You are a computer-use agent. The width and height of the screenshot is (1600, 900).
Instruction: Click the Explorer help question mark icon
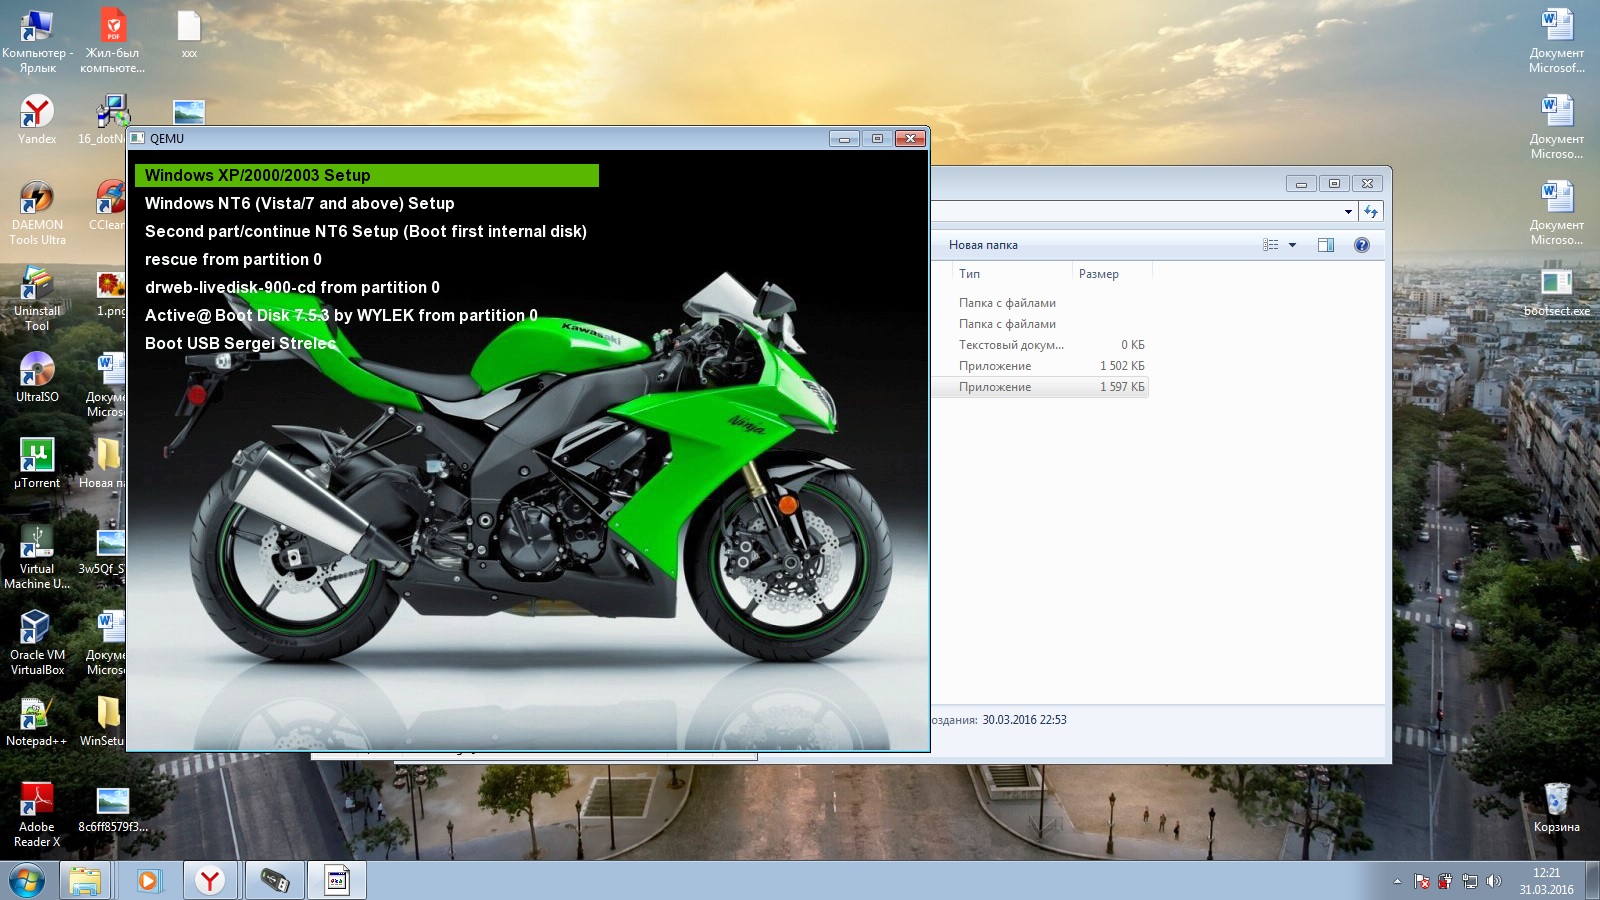[1361, 245]
